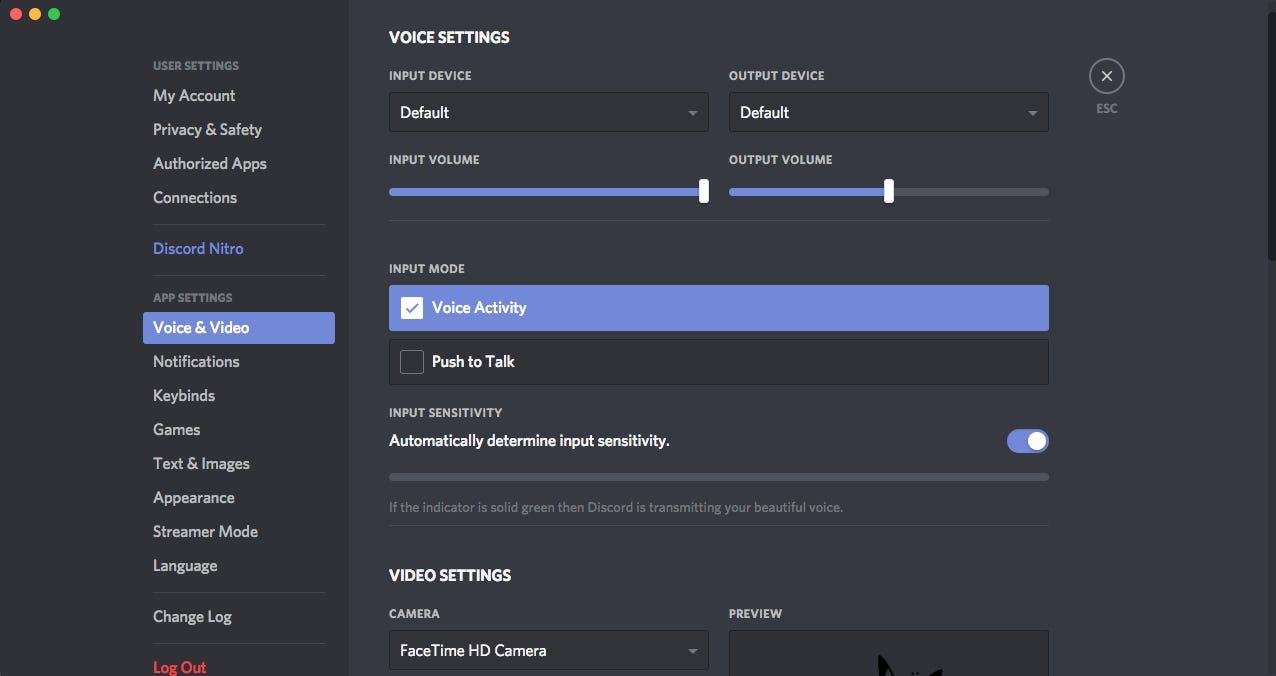Disable automatic input sensitivity toggle
This screenshot has height=676, width=1276.
pos(1027,441)
